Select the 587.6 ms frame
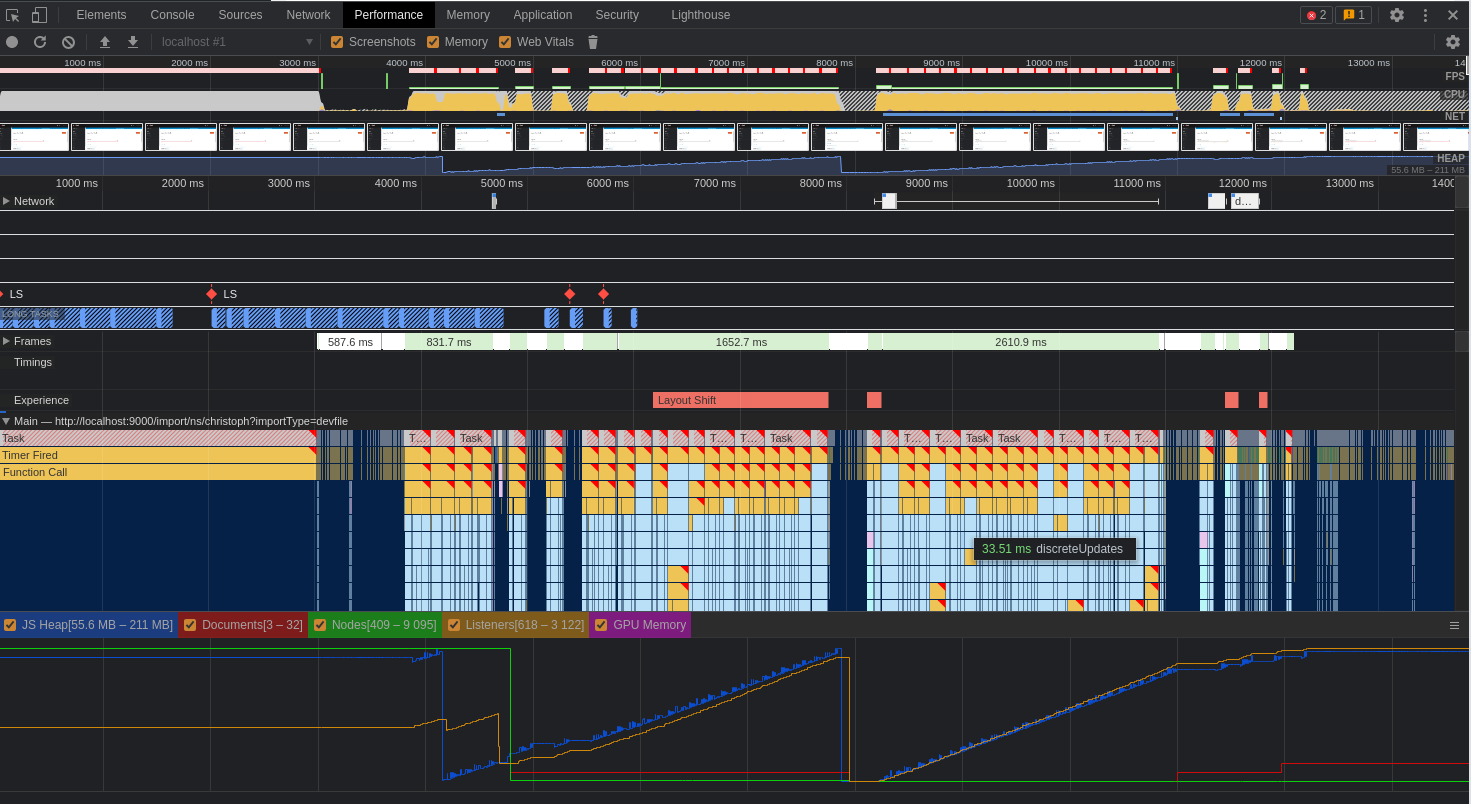Image resolution: width=1471 pixels, height=804 pixels. (349, 342)
